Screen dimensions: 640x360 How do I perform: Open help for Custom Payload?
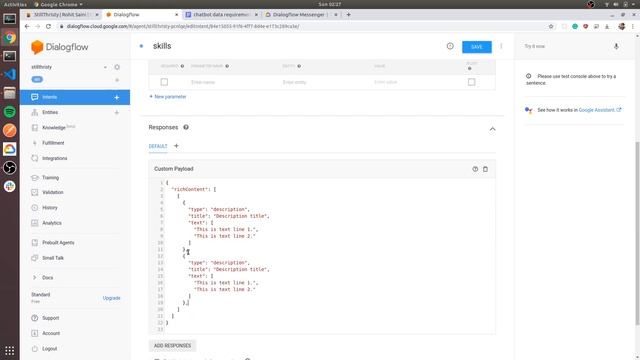coord(475,169)
